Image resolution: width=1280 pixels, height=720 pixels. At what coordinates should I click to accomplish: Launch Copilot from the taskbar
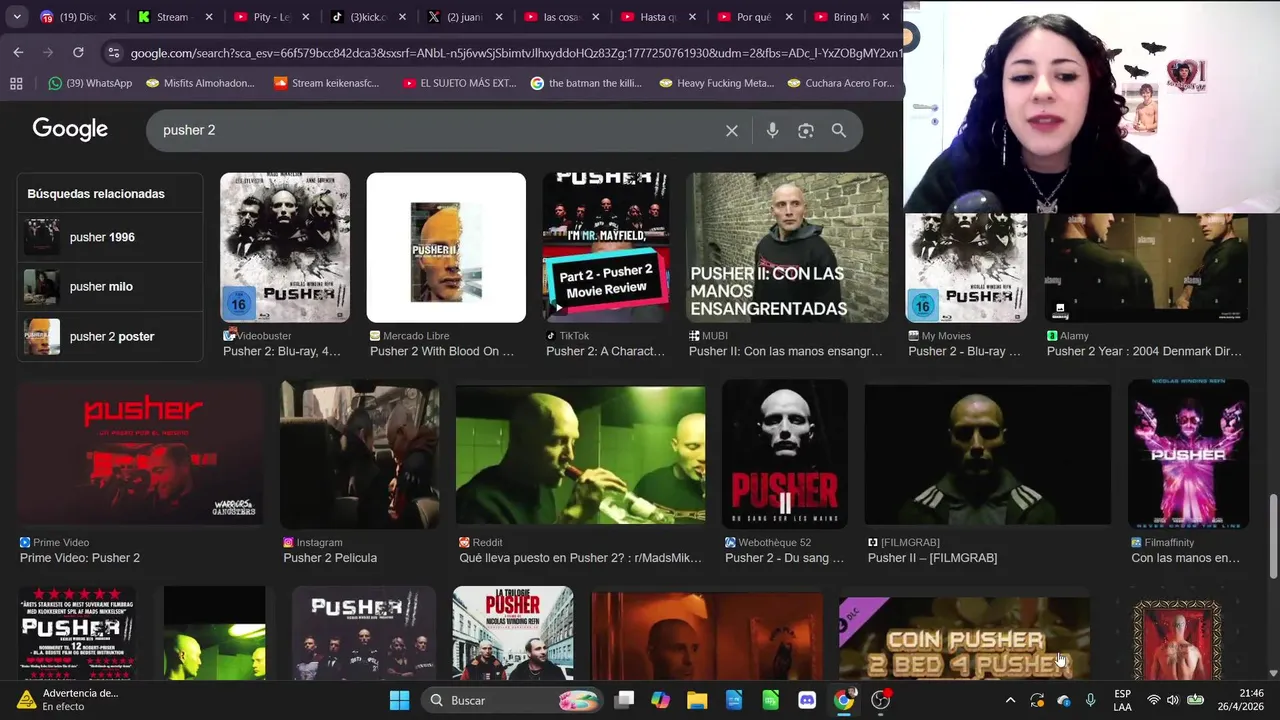click(660, 700)
